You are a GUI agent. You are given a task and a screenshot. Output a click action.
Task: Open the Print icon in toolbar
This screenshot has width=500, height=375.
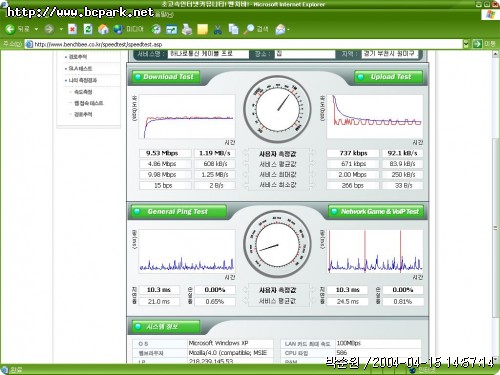(x=187, y=29)
